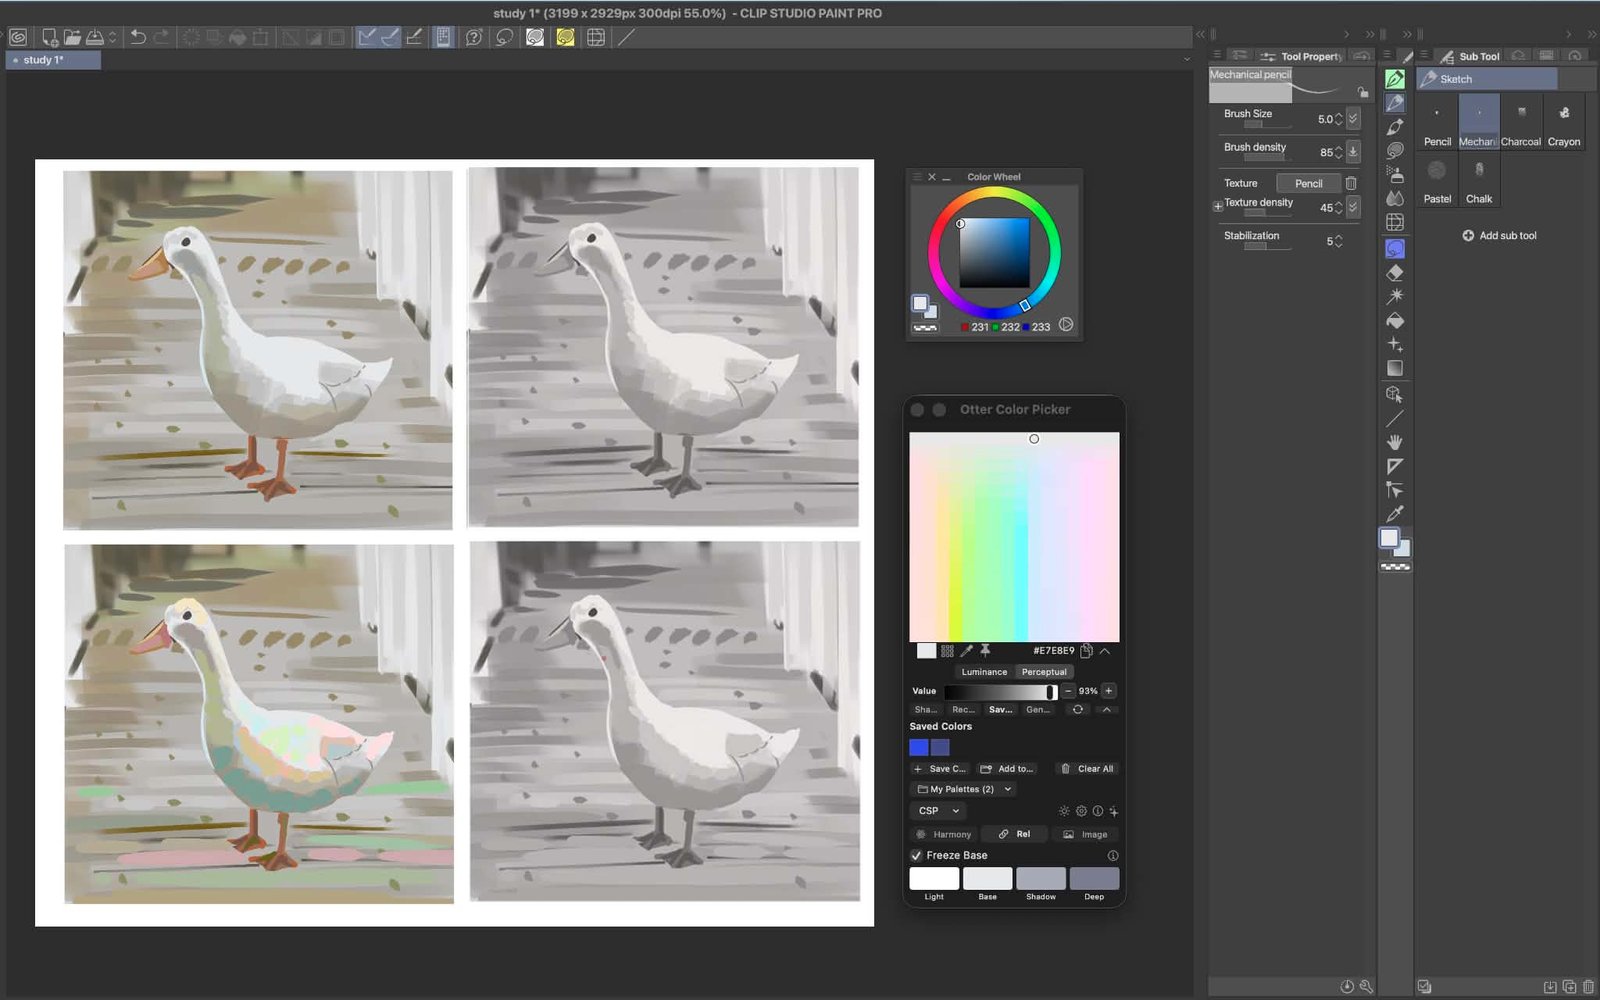Select the Airbrush tool icon
1600x1000 pixels.
coord(1395,174)
